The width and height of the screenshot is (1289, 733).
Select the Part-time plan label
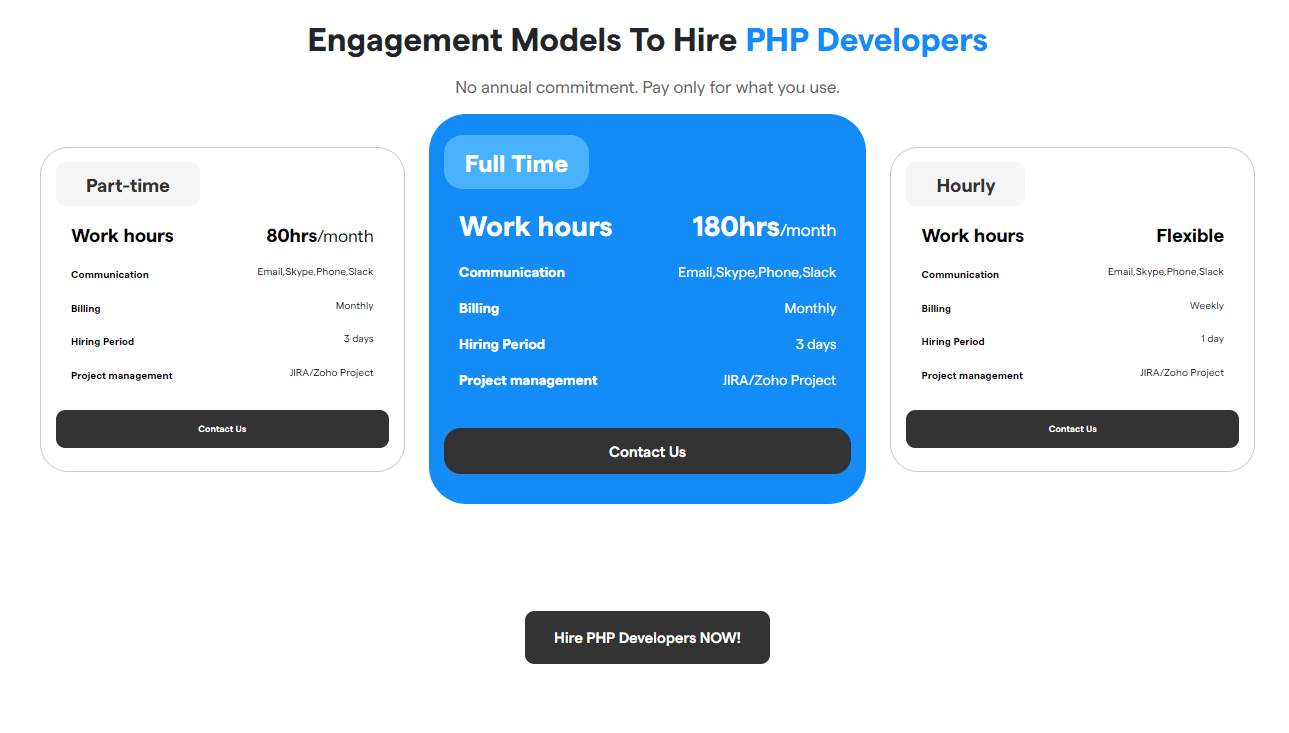[128, 185]
